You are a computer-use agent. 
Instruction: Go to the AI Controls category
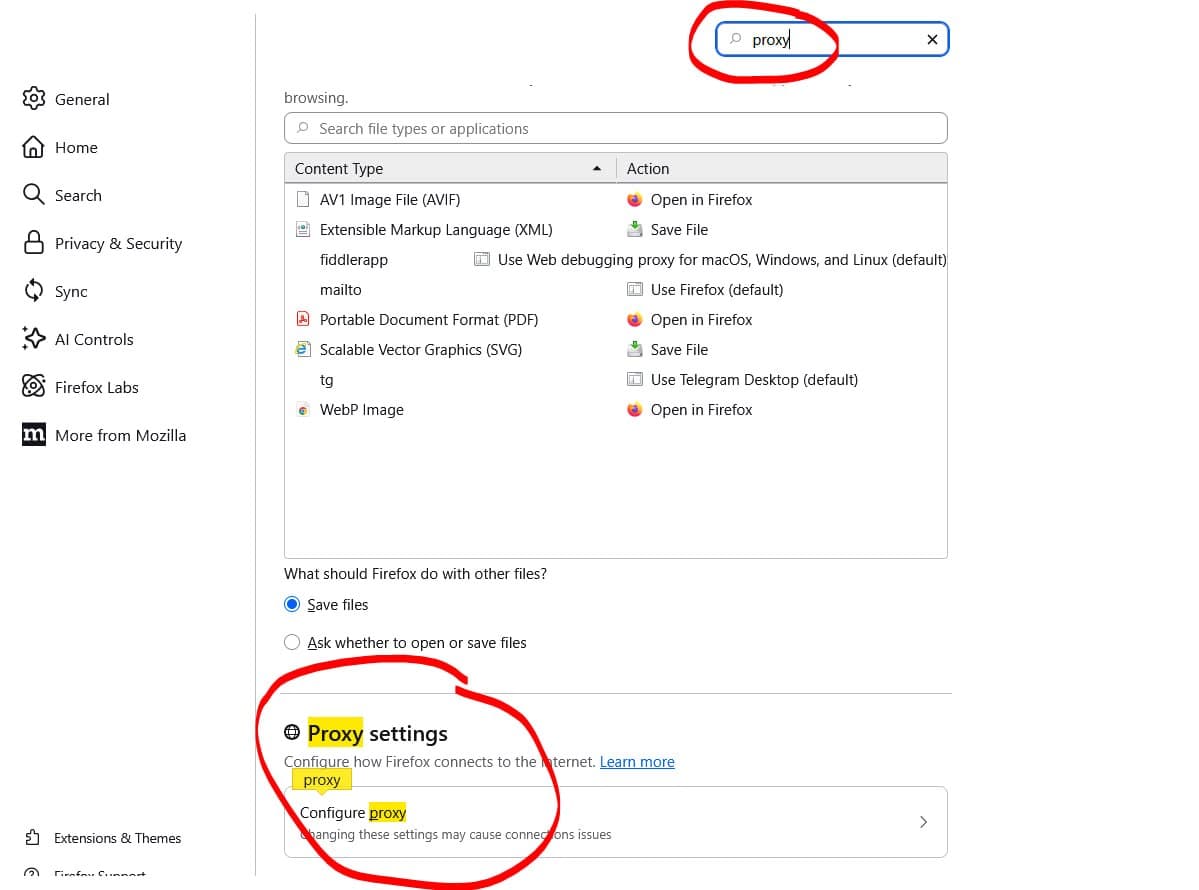coord(94,339)
